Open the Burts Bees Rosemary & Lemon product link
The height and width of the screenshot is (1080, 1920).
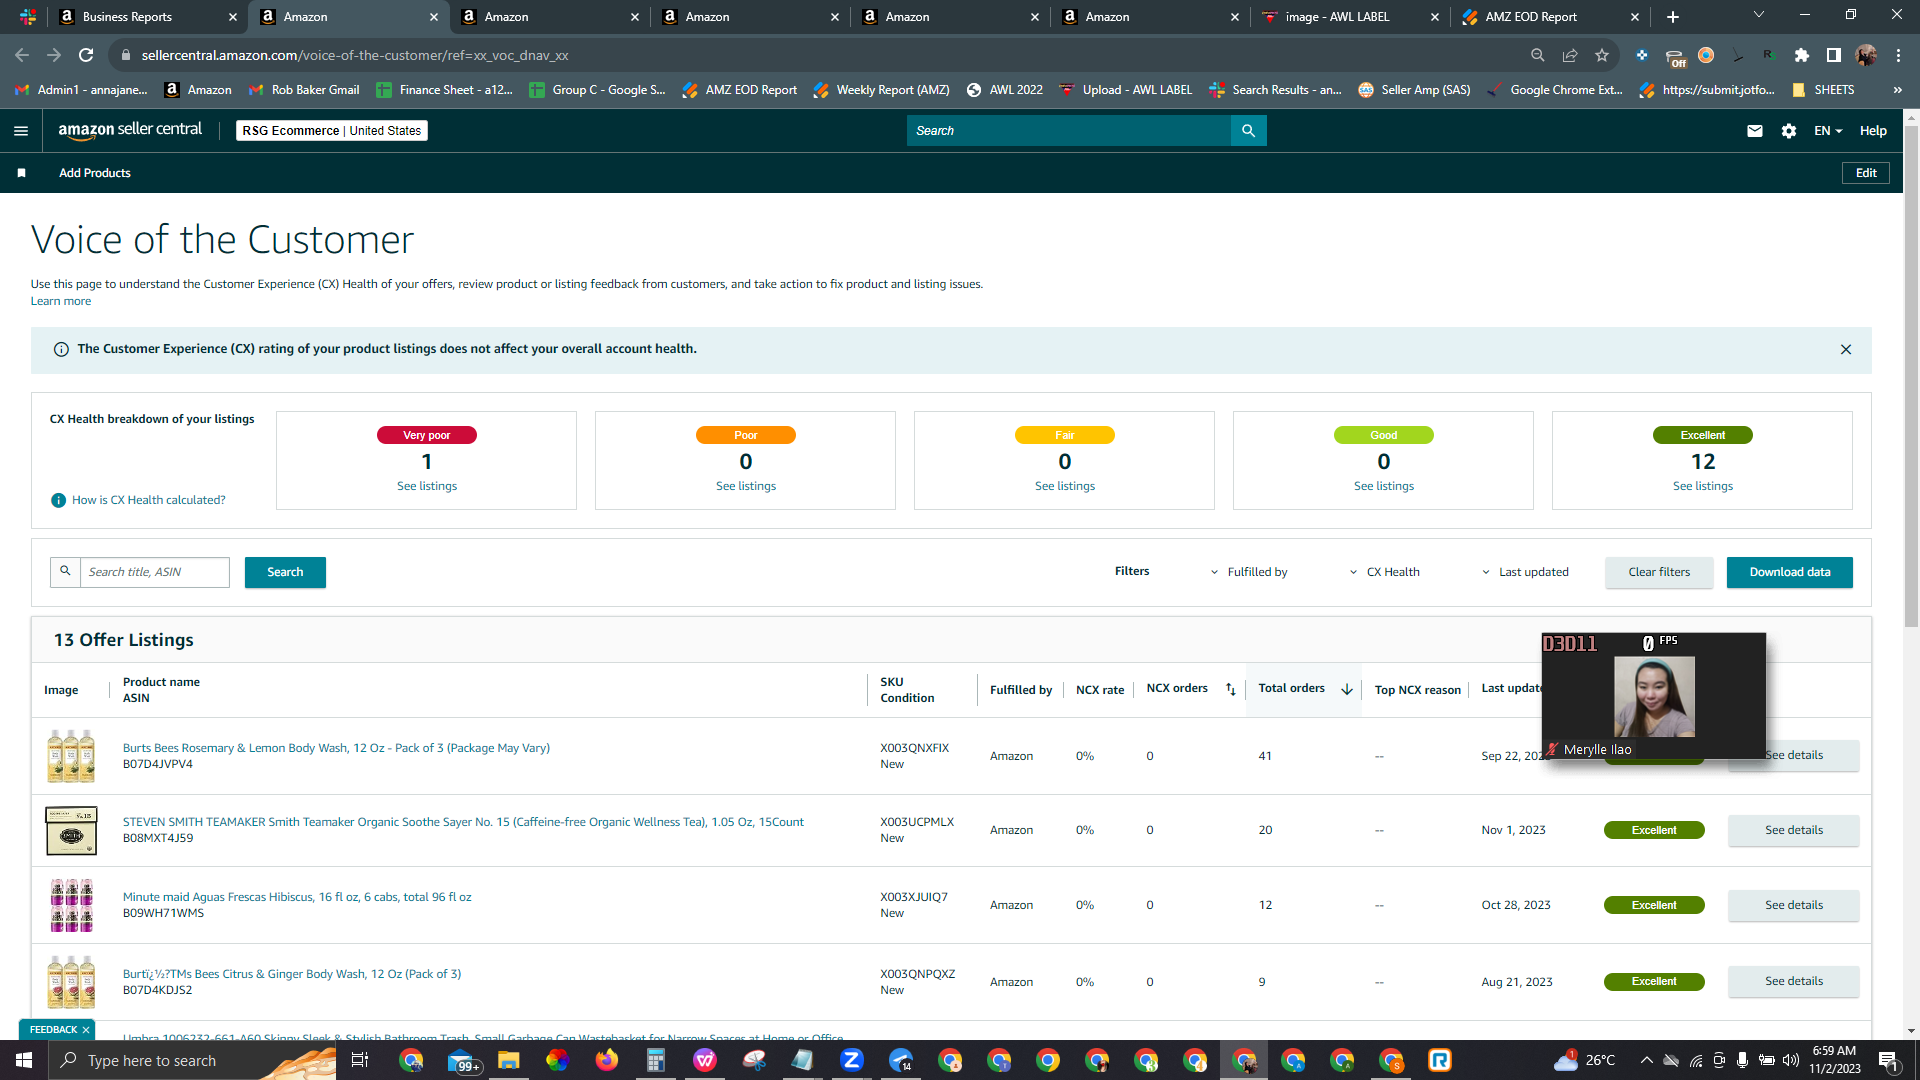[x=336, y=748]
